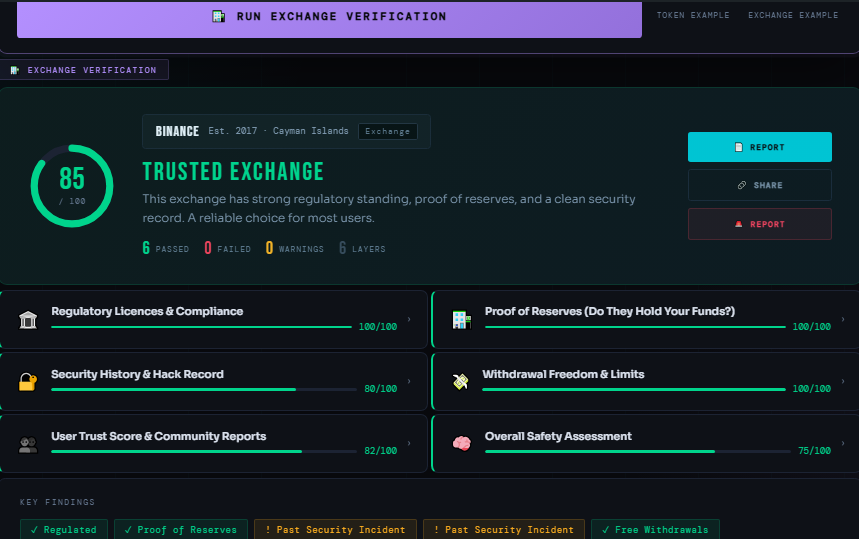Screen dimensions: 859x545
Task: Click the 85/100 circular score gauge
Action: (72, 186)
